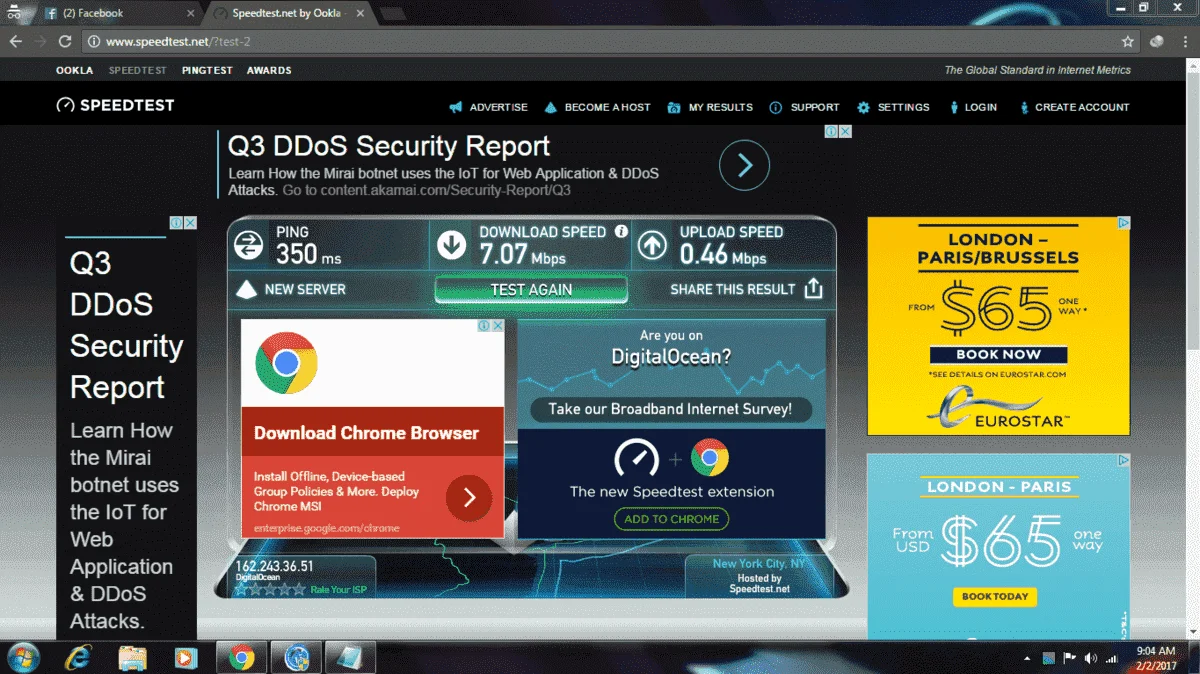The height and width of the screenshot is (674, 1200).
Task: Bookmark this page with the star icon
Action: 1128,42
